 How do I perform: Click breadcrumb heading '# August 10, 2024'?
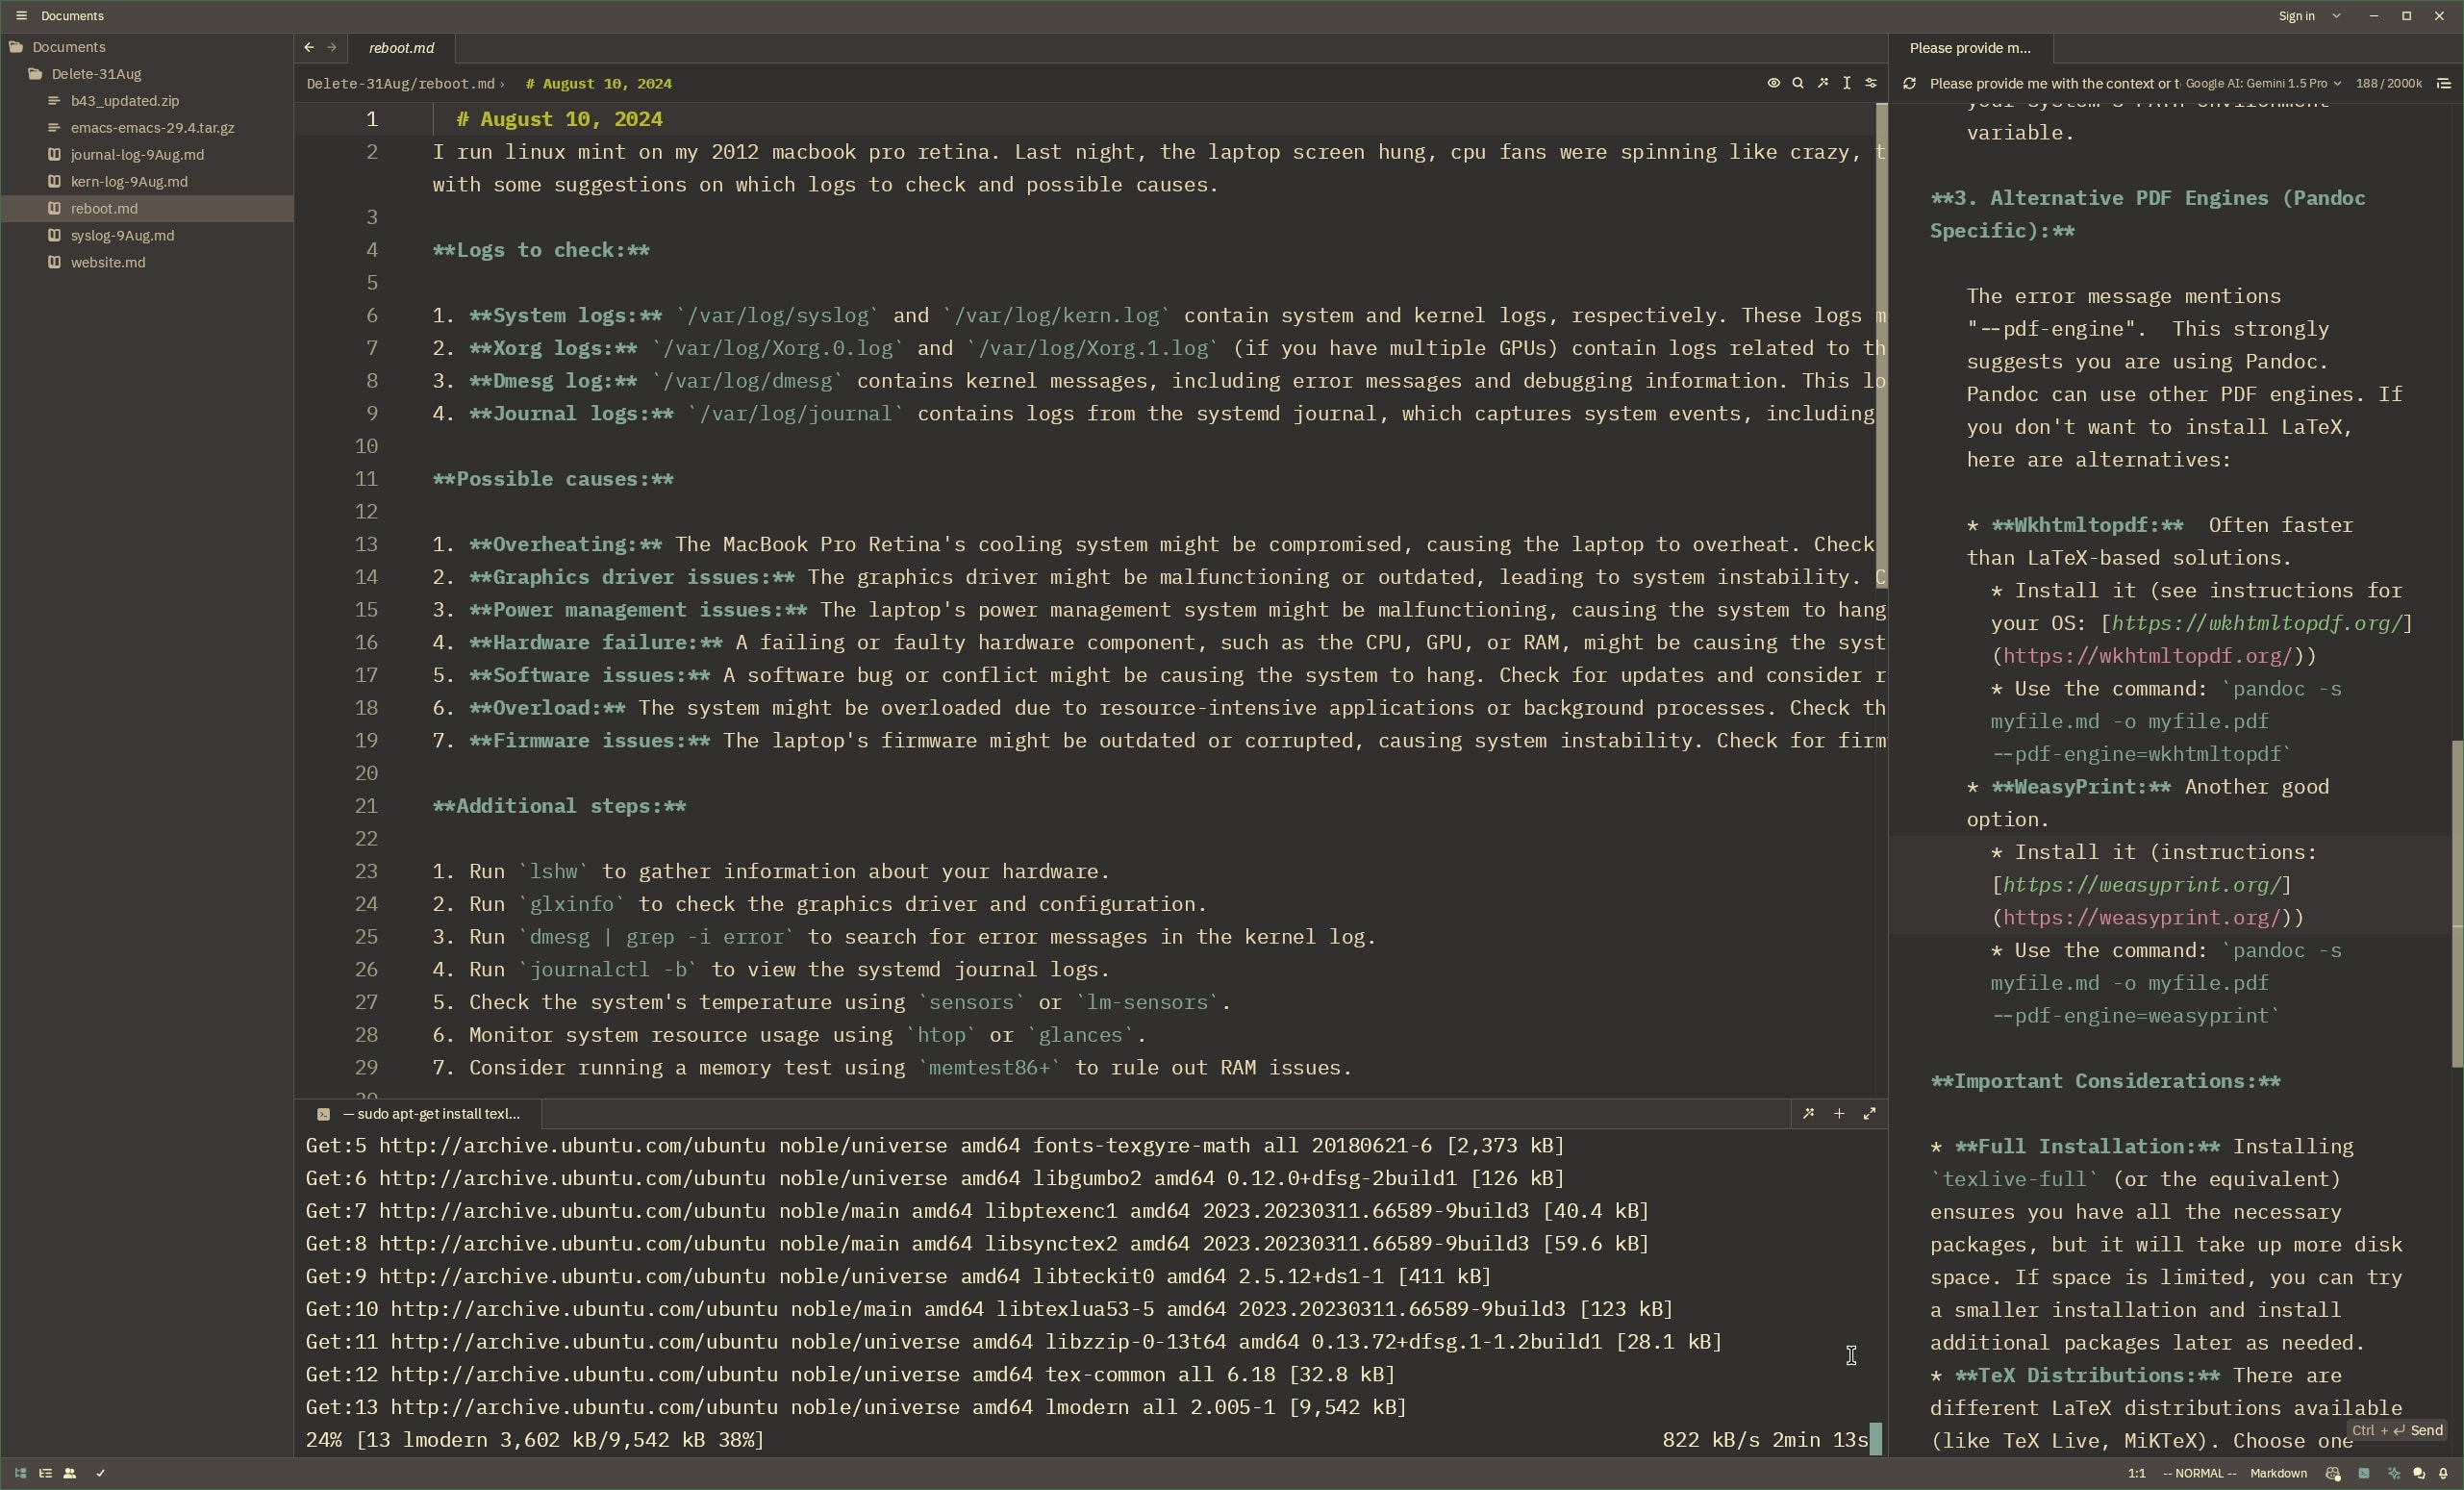[598, 84]
